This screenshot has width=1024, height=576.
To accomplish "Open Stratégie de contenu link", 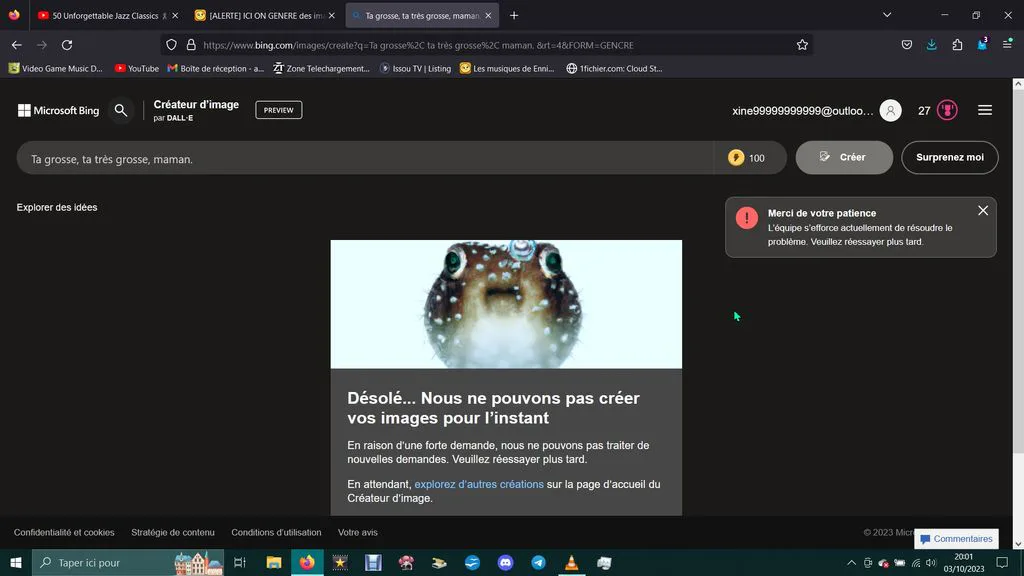I will [172, 532].
